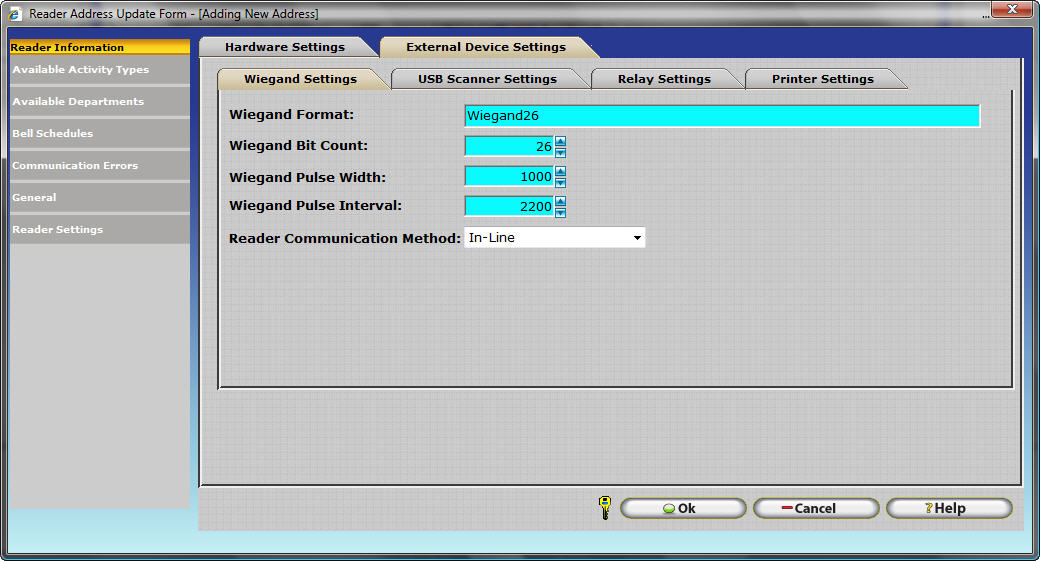Open Help for this form
The image size is (1040, 561).
pyautogui.click(x=948, y=508)
